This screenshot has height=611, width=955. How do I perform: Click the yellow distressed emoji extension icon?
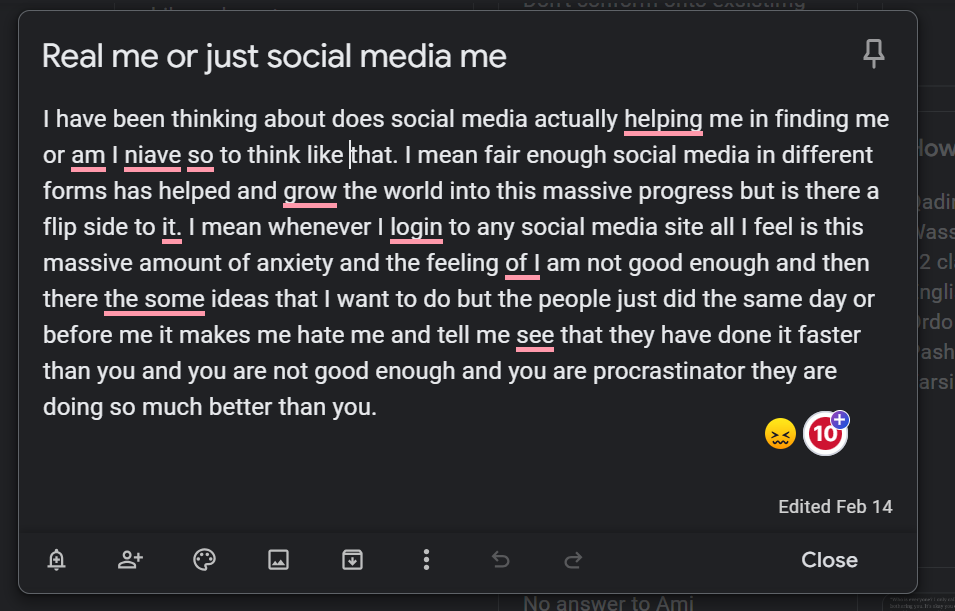(780, 434)
